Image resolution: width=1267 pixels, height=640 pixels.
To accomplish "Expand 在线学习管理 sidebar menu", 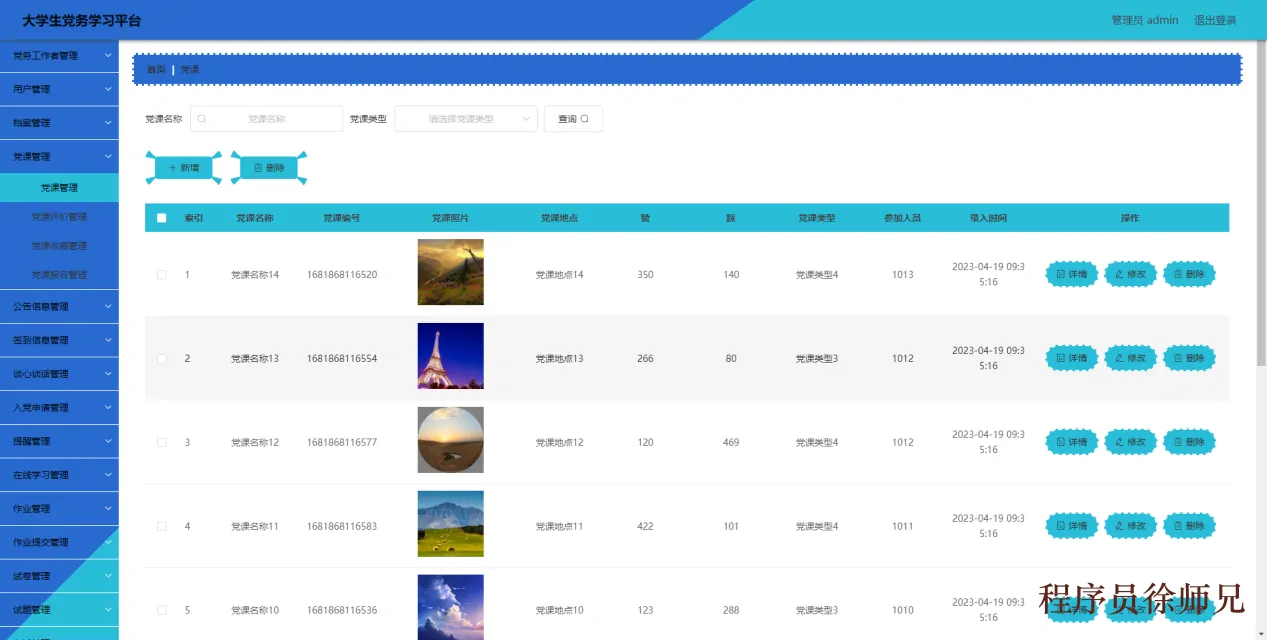I will tap(59, 475).
